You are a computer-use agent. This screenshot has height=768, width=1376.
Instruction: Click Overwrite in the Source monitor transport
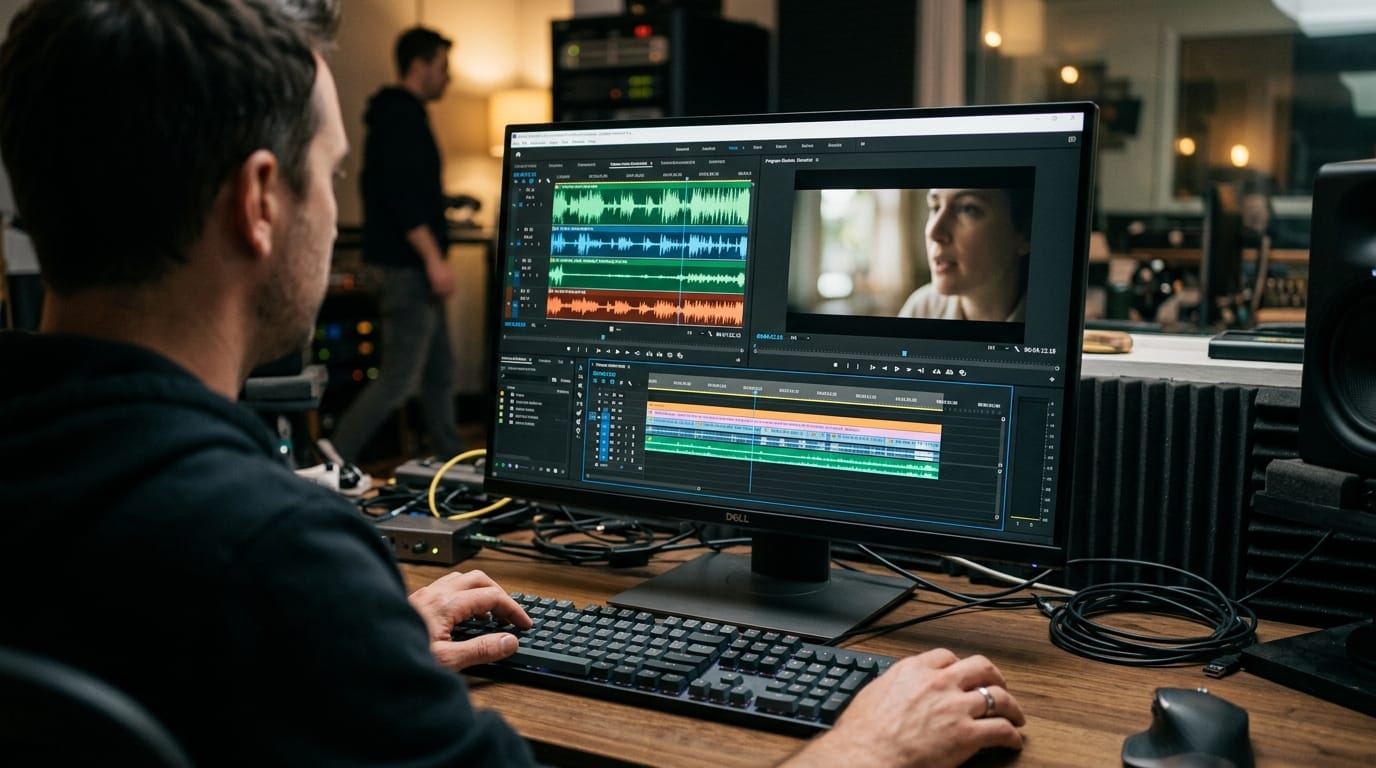[x=660, y=355]
